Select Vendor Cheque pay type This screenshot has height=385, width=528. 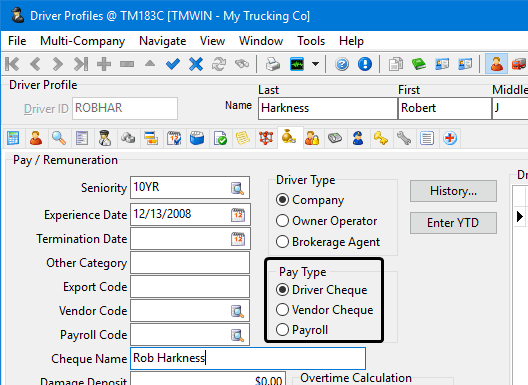[x=324, y=310]
